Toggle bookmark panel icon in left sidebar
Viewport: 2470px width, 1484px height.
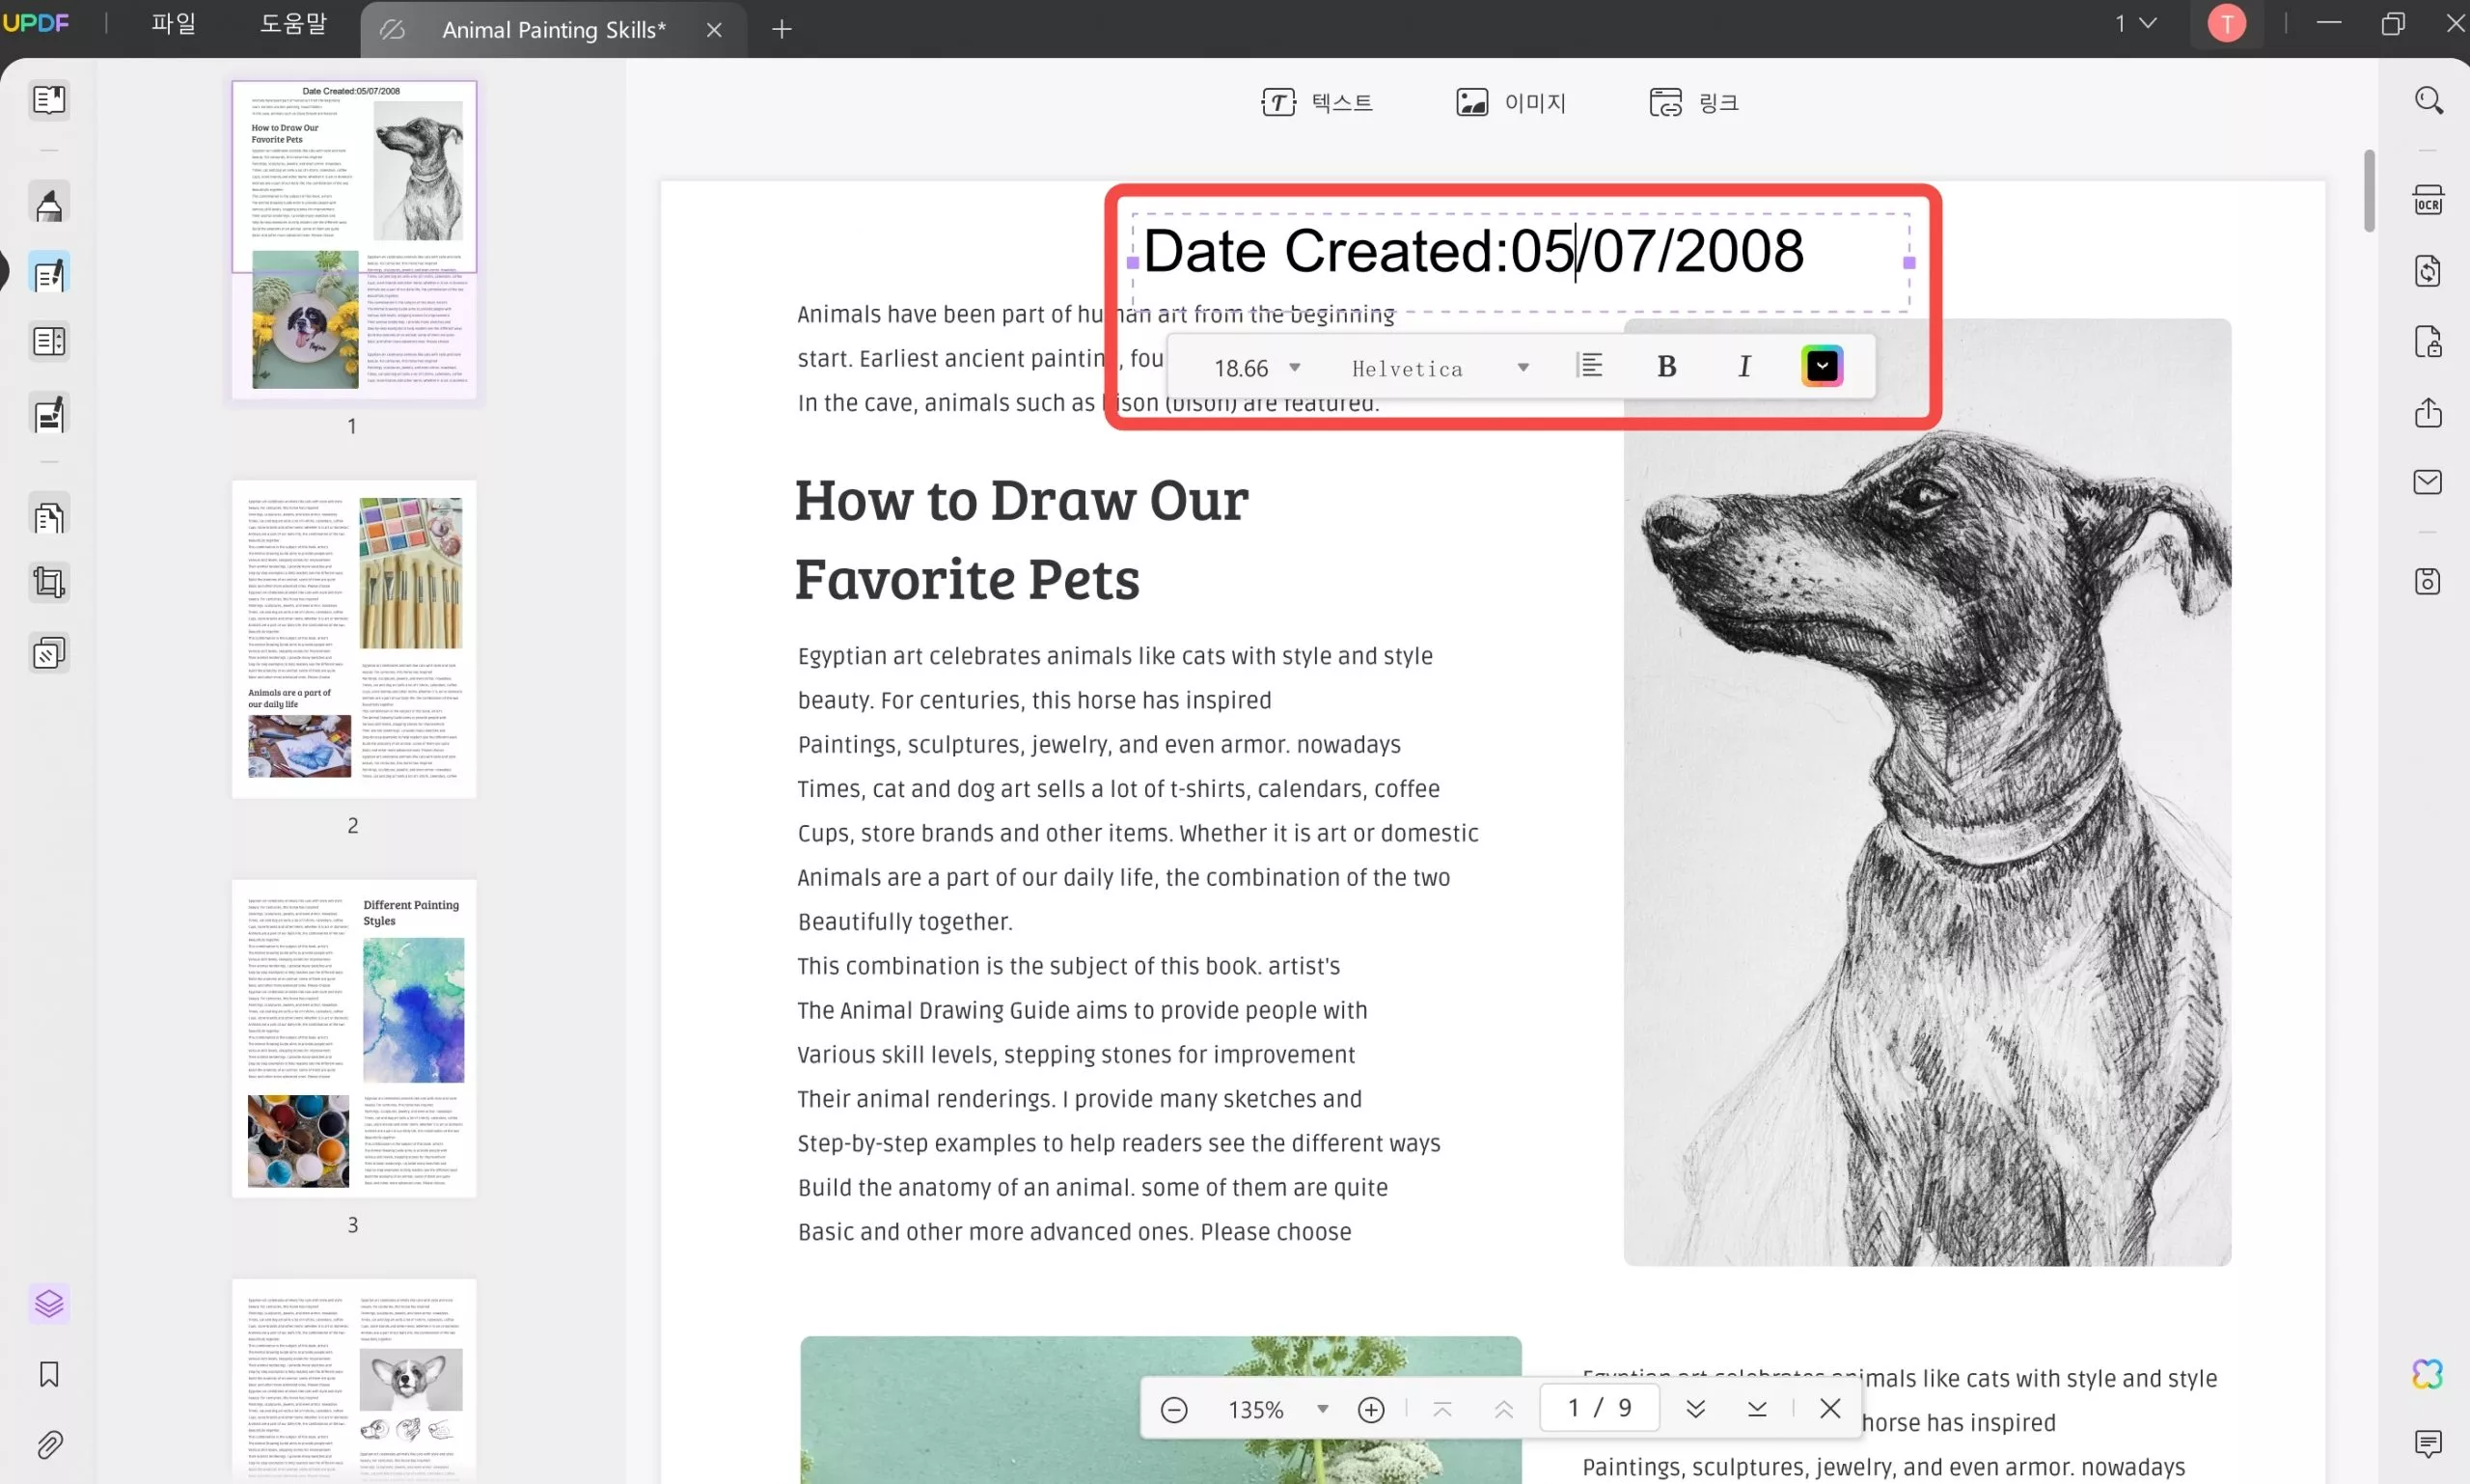[47, 1375]
